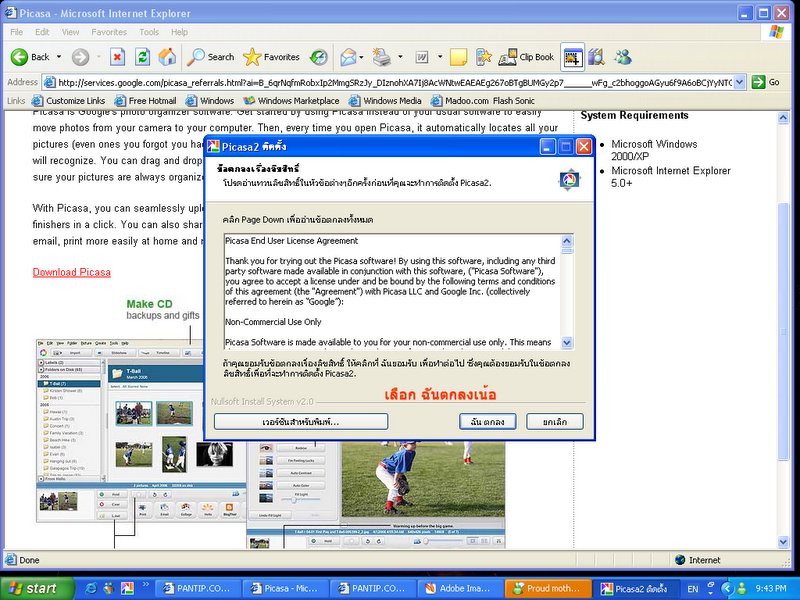Click the Windows start button

point(37,588)
